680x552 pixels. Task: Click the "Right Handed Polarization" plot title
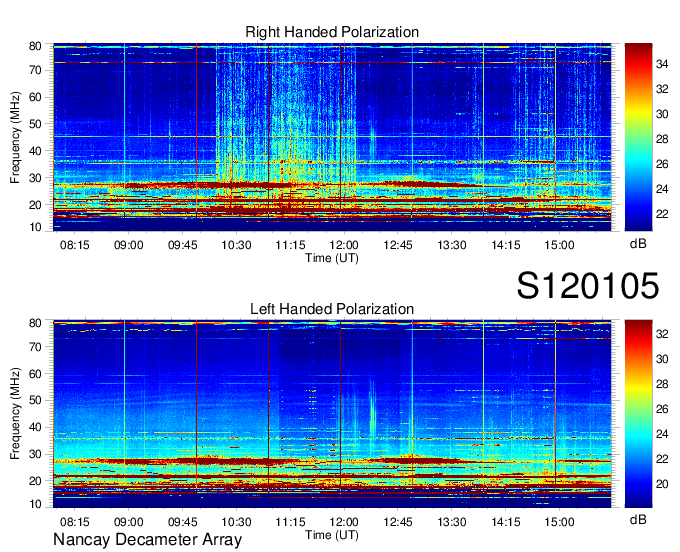[x=332, y=32]
